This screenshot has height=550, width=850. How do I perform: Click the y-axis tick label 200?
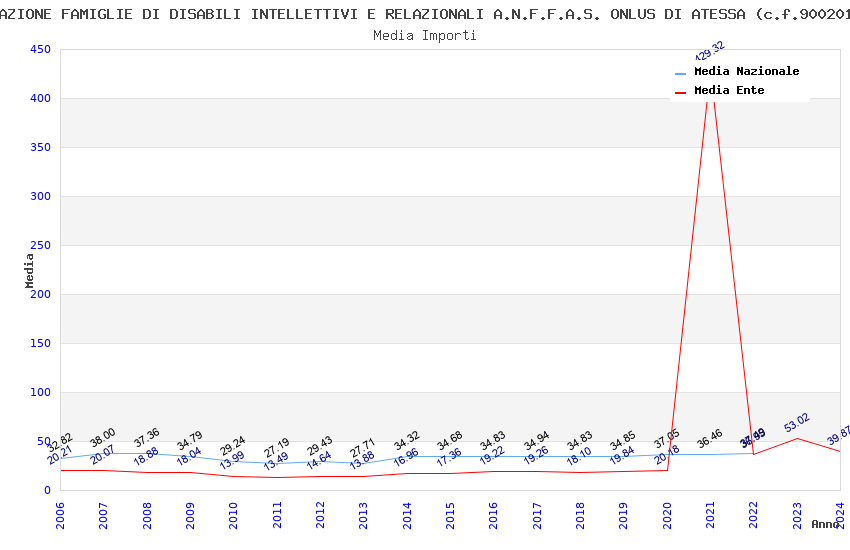40,294
